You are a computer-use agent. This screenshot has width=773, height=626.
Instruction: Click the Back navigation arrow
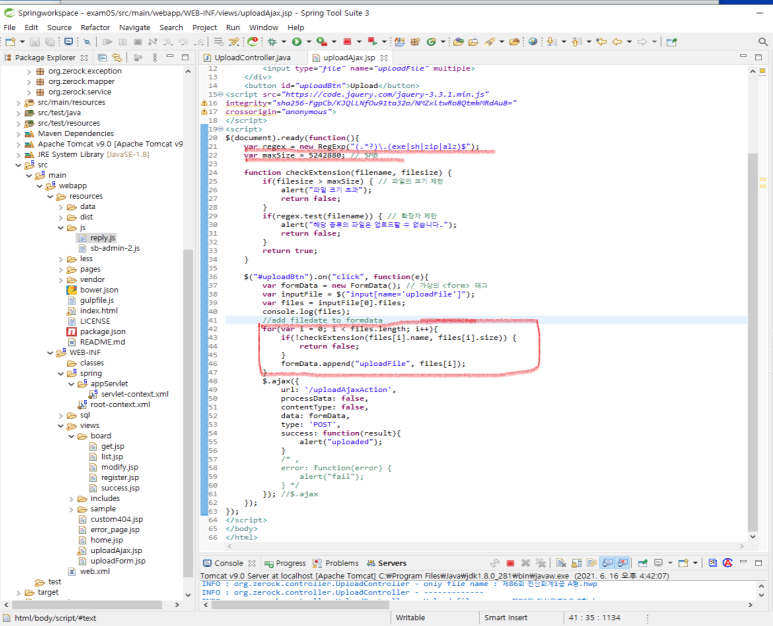click(x=617, y=42)
